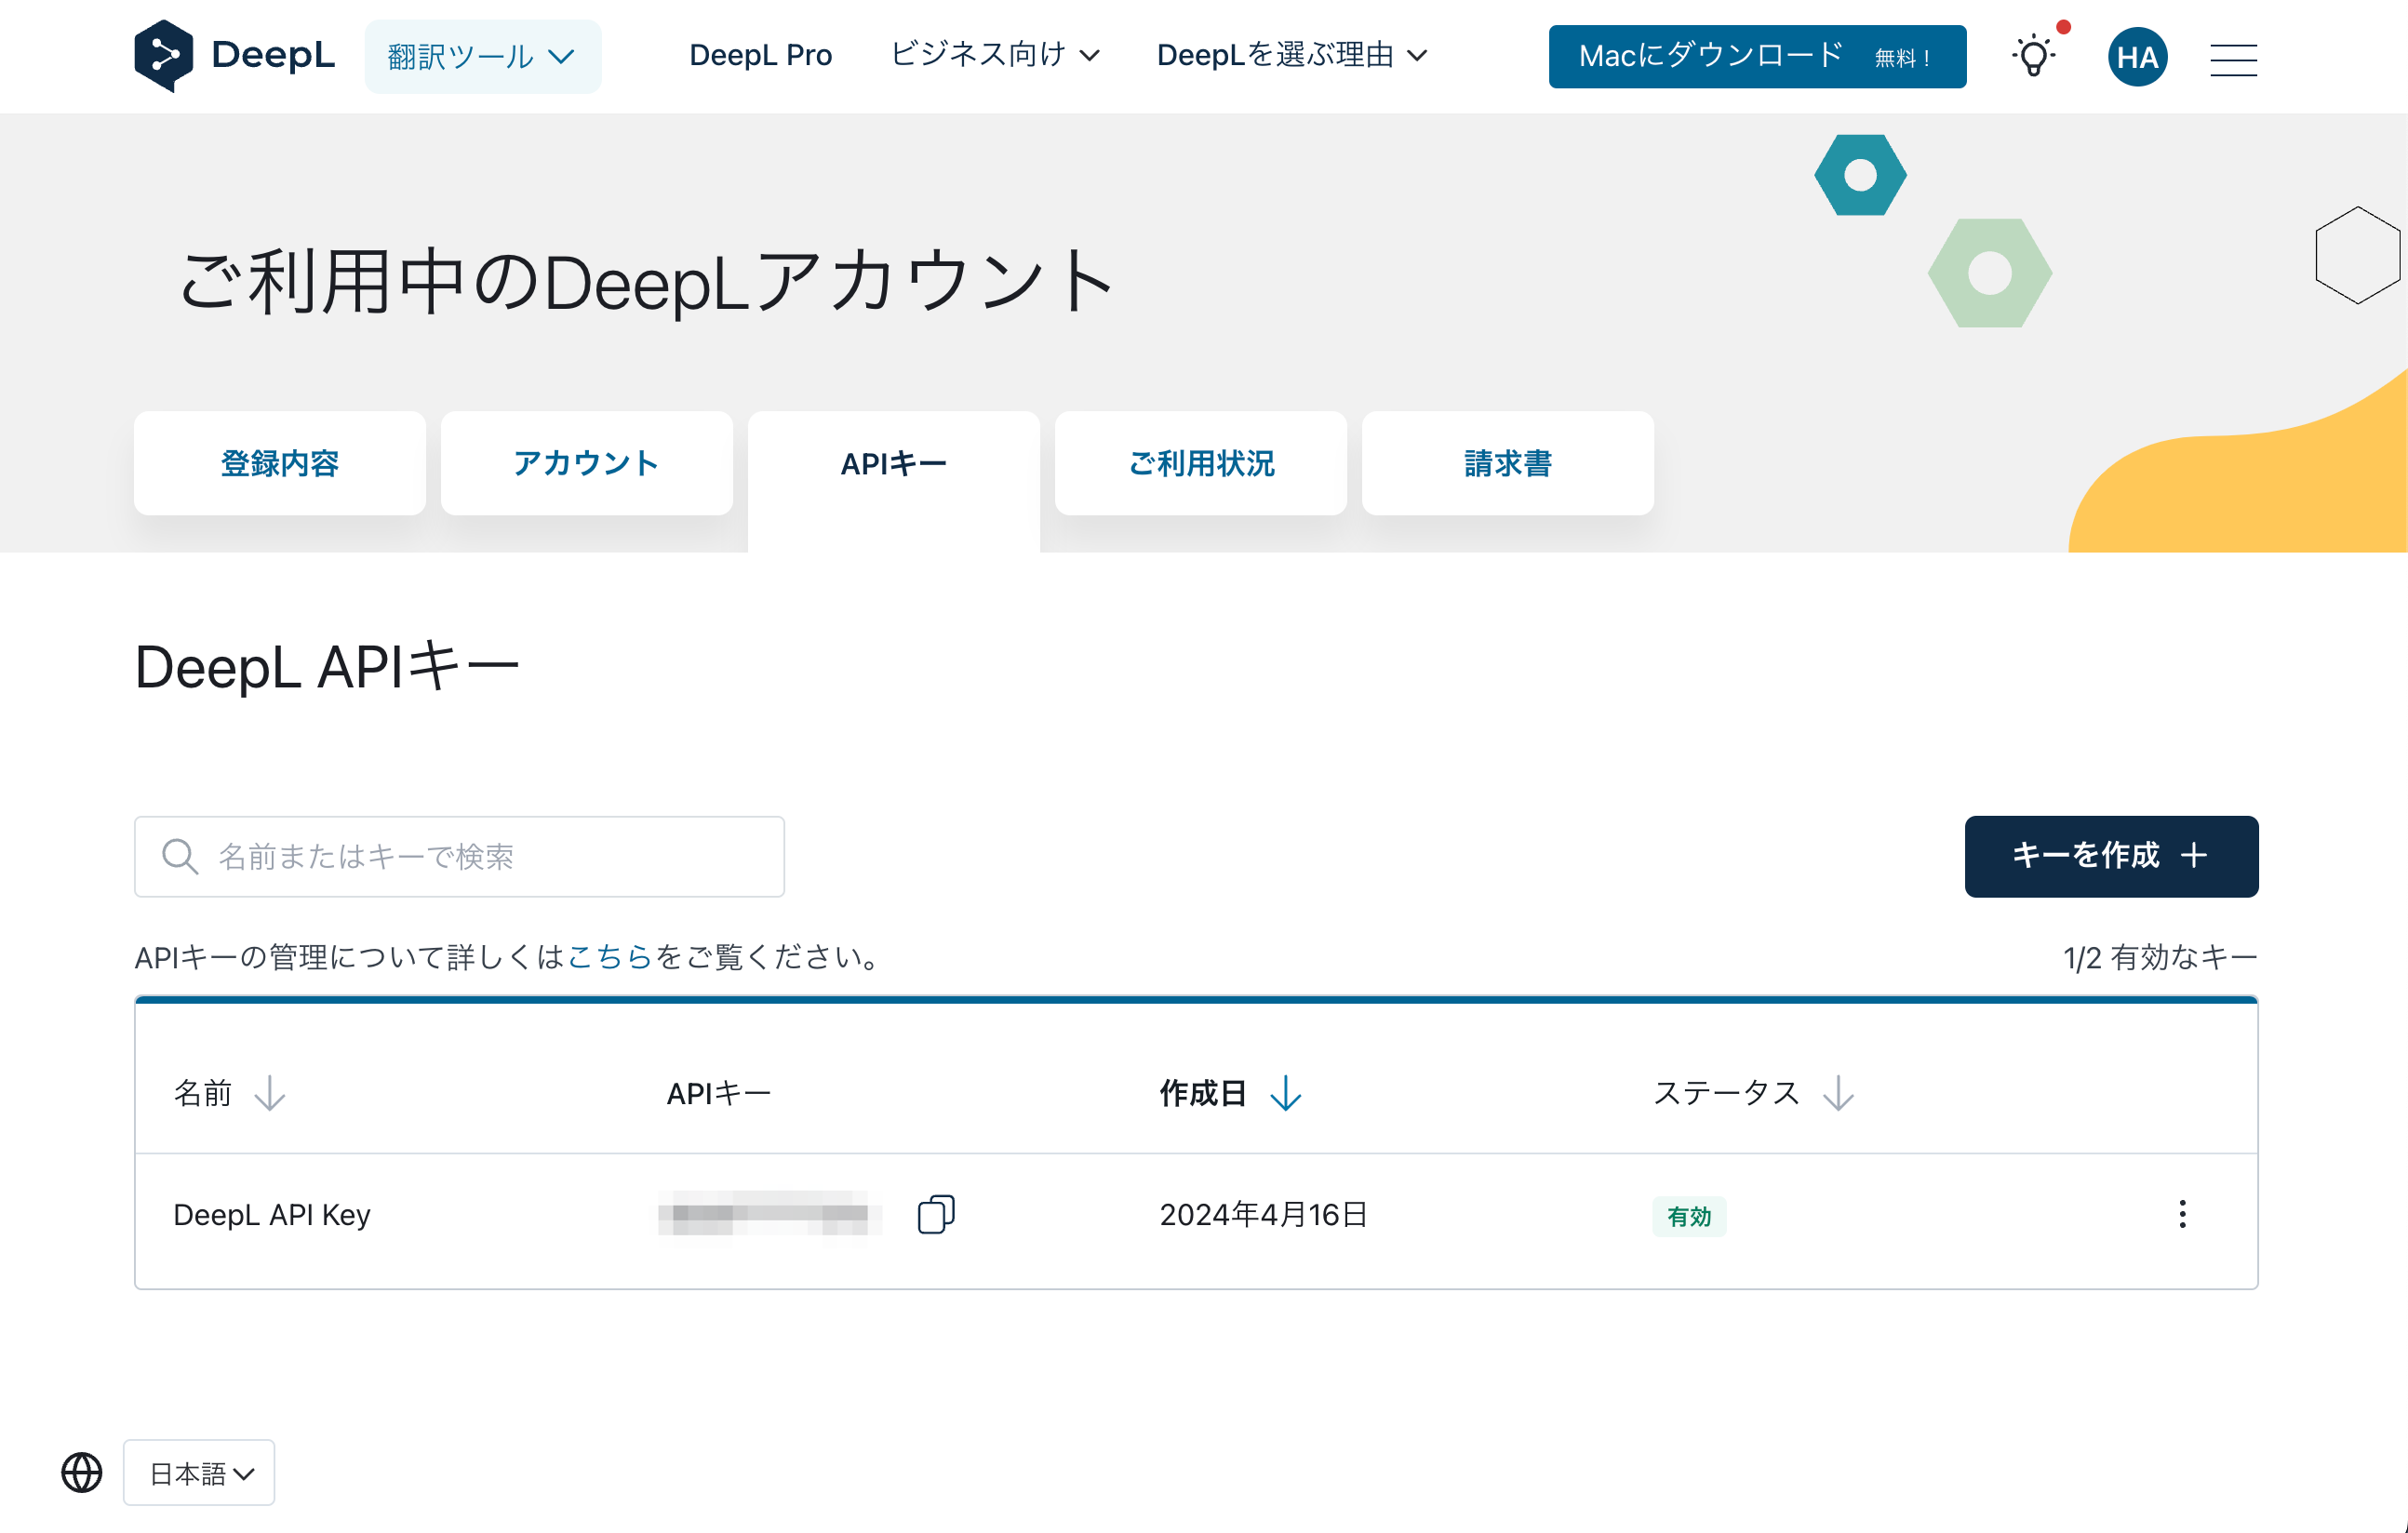Switch to the ご利用状況 tab
The width and height of the screenshot is (2408, 1533).
coord(1200,463)
